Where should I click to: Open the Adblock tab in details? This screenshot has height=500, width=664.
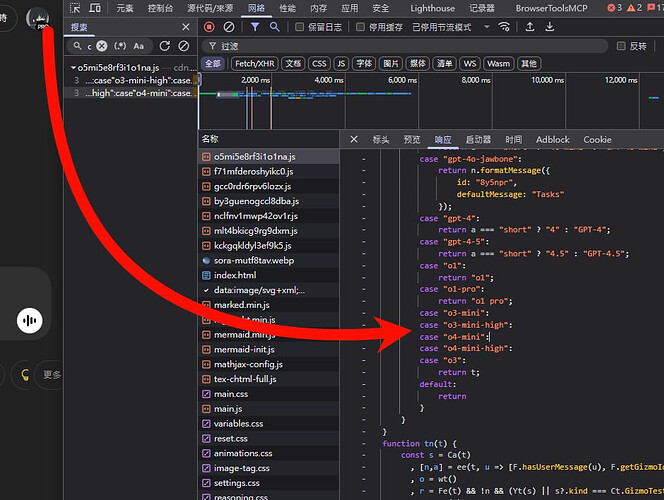coord(553,139)
